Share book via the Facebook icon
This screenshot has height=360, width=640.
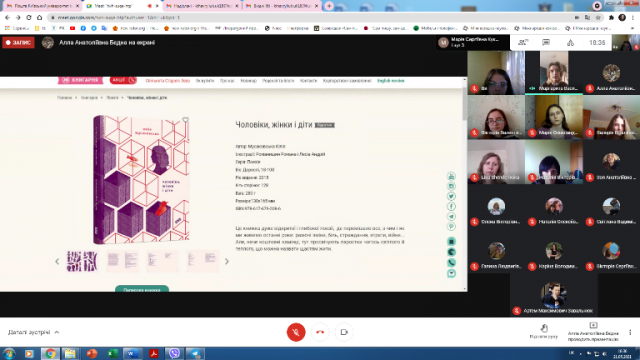[x=451, y=207]
